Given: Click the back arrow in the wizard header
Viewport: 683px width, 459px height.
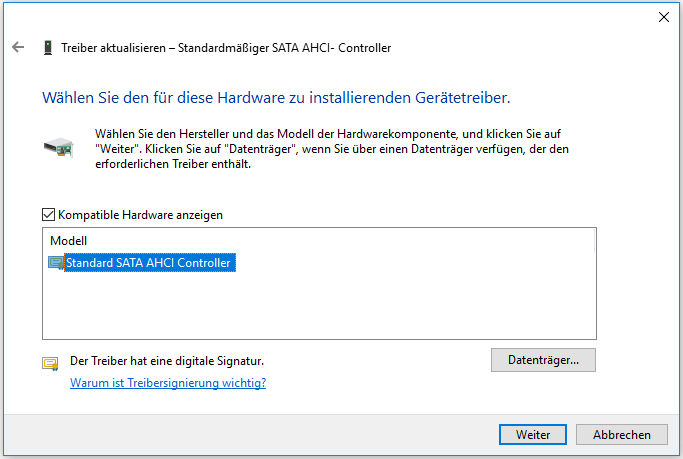Looking at the screenshot, I should (x=18, y=47).
